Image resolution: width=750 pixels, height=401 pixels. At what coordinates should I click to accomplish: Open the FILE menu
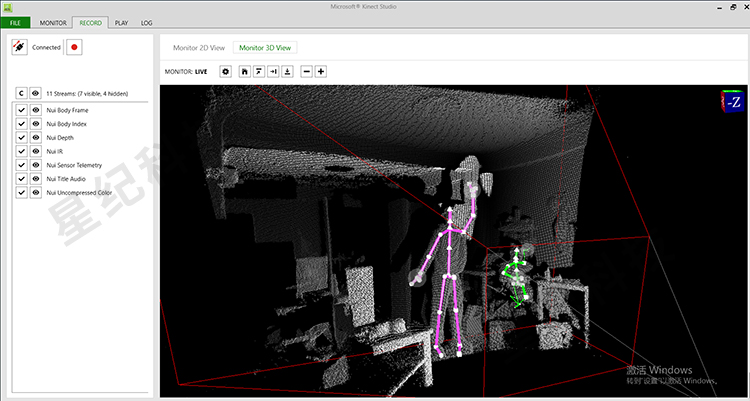[16, 21]
